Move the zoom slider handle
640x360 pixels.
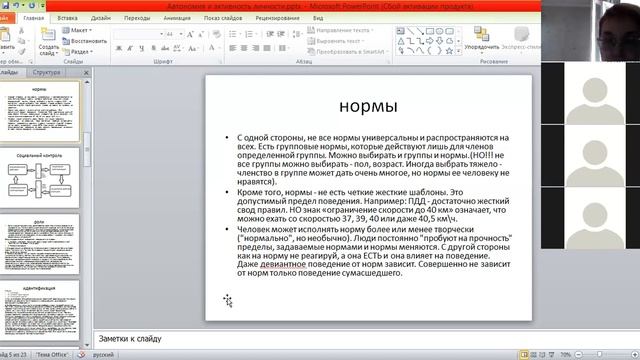pyautogui.click(x=599, y=354)
